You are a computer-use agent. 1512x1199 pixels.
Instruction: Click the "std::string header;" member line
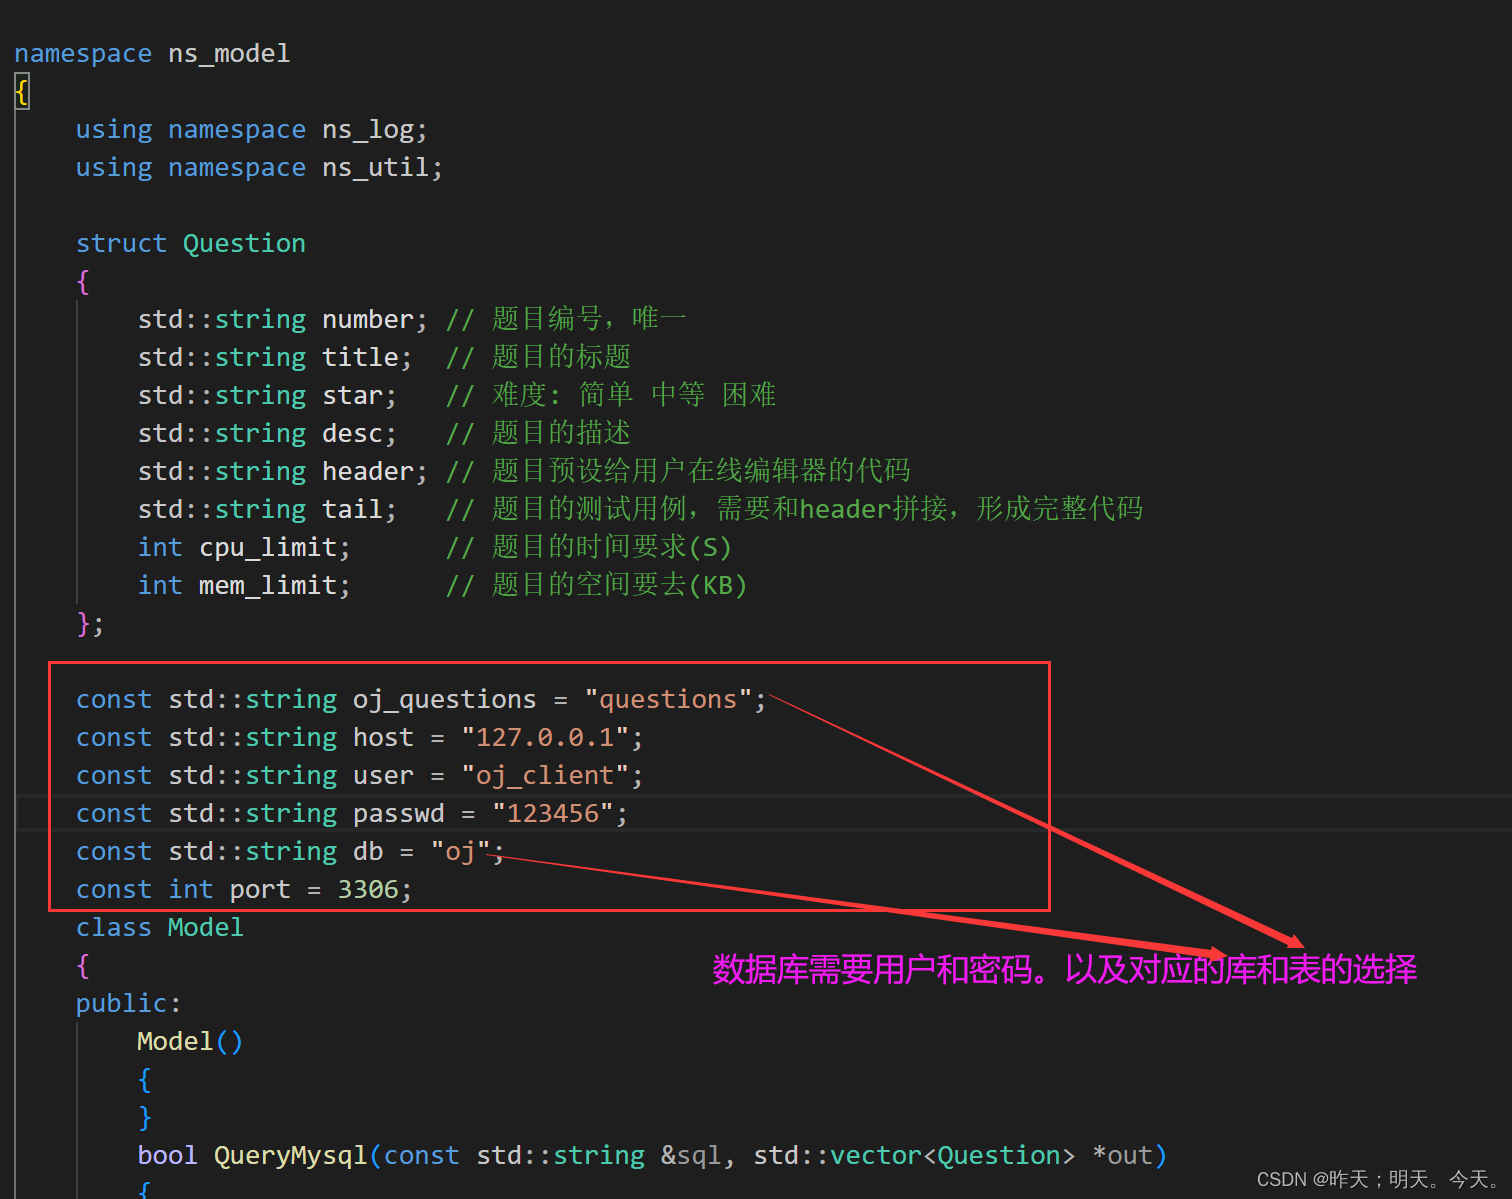[282, 472]
